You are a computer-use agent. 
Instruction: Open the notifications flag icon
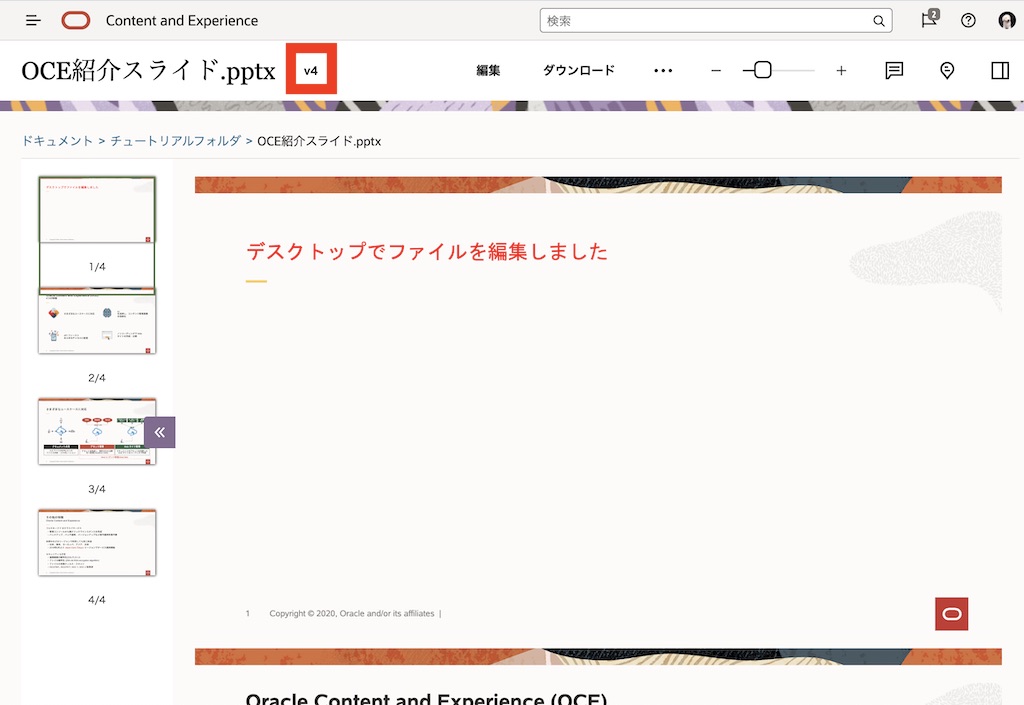pyautogui.click(x=930, y=20)
